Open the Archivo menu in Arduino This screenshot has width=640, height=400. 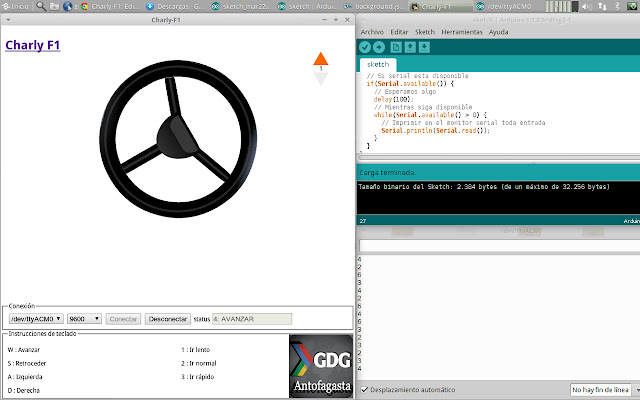(372, 32)
